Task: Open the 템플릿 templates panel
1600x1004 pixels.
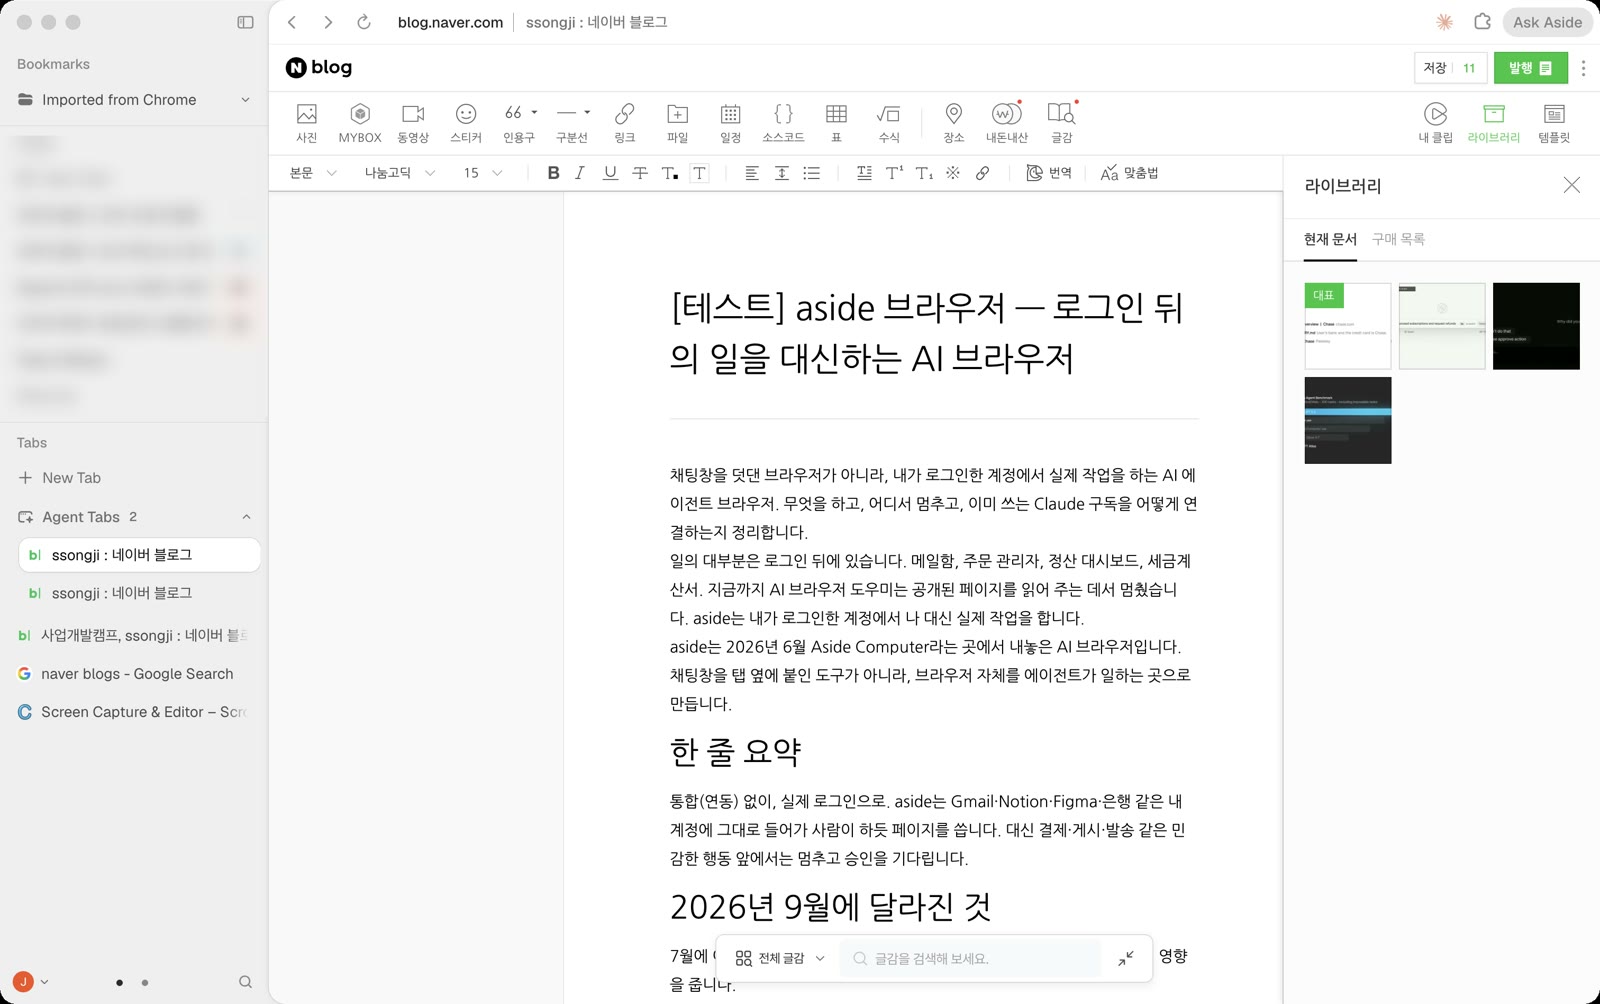Action: [x=1554, y=123]
